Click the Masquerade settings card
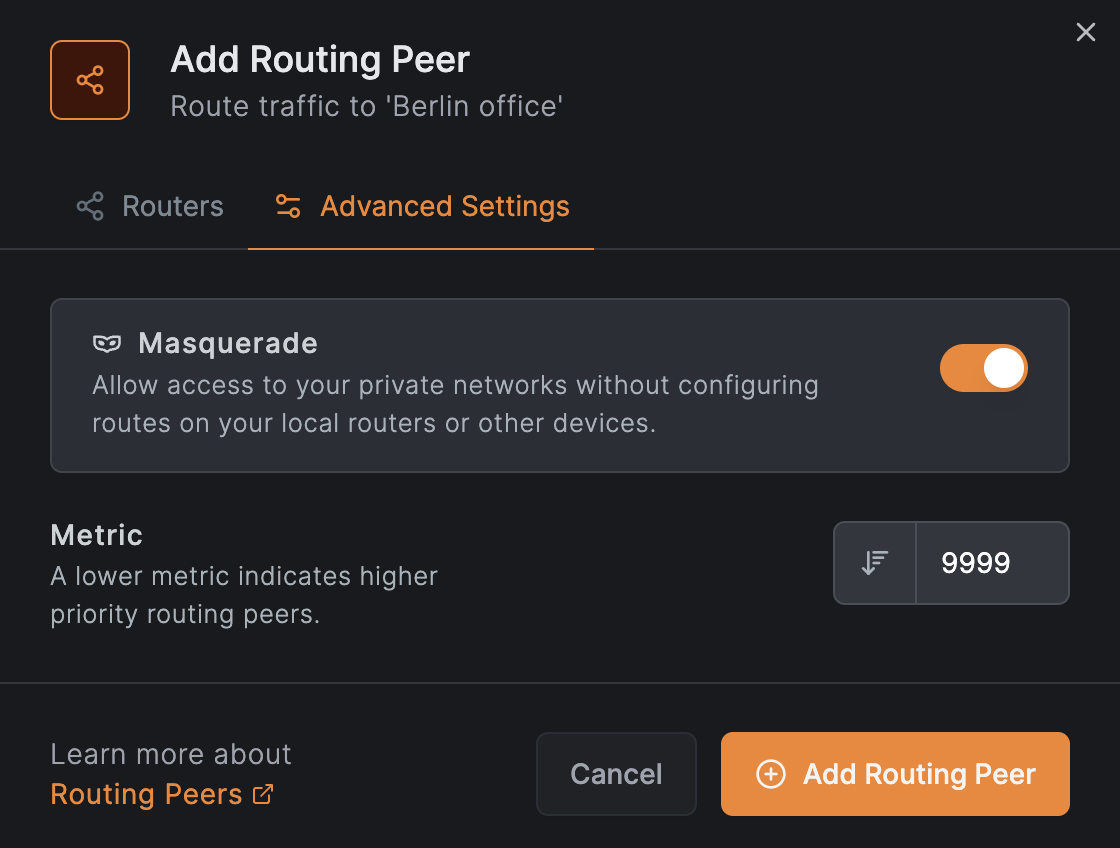This screenshot has height=848, width=1120. pos(560,385)
